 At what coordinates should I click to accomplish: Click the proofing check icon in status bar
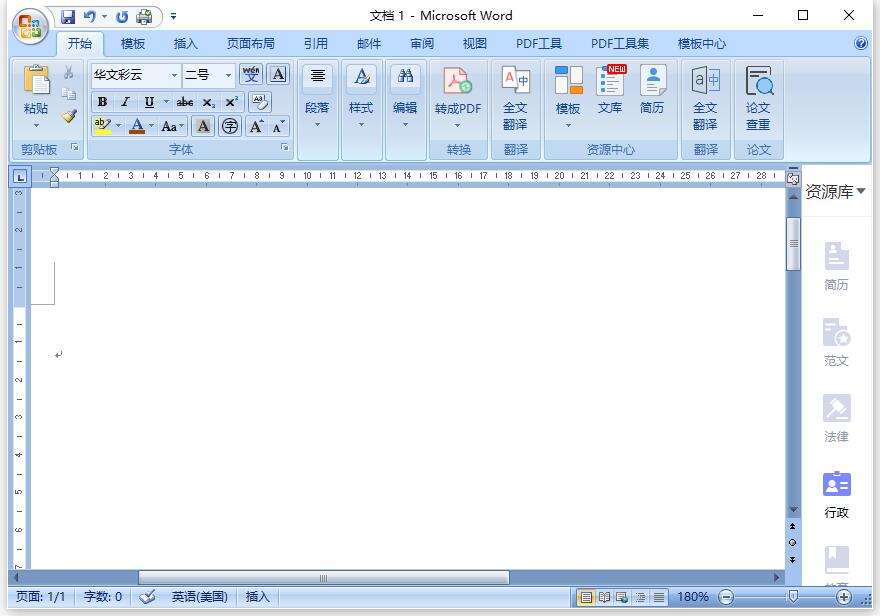[x=147, y=597]
